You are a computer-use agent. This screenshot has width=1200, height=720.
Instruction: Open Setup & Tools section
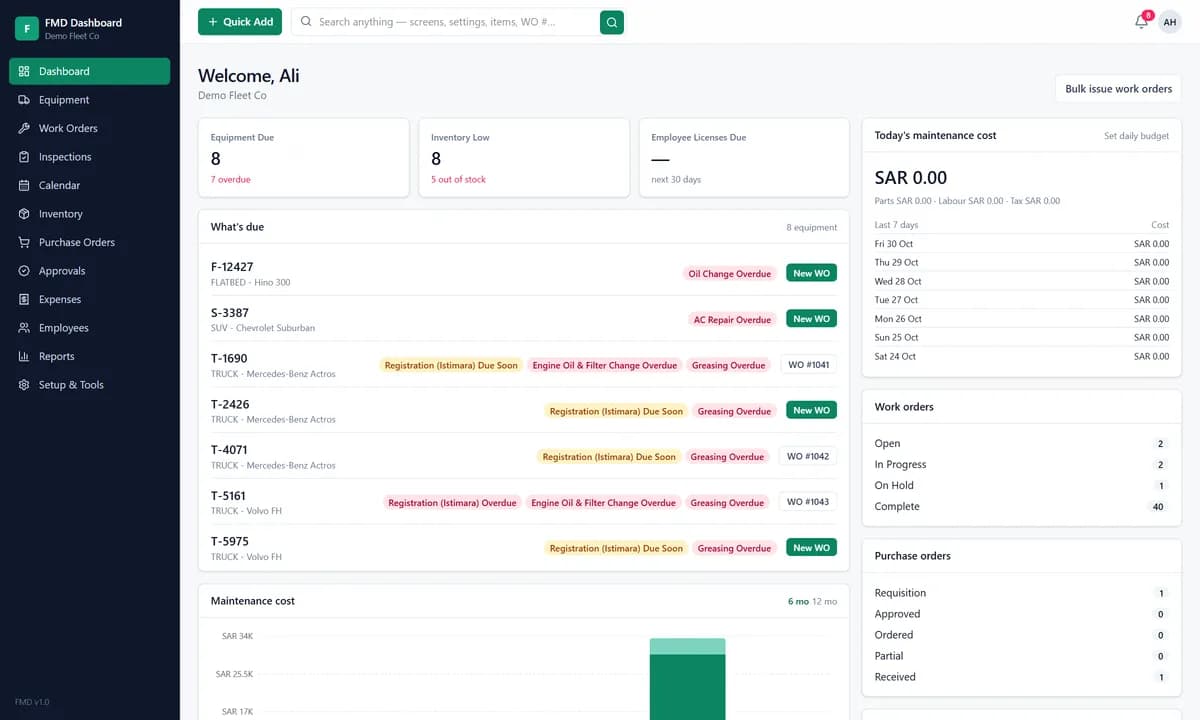pos(90,385)
